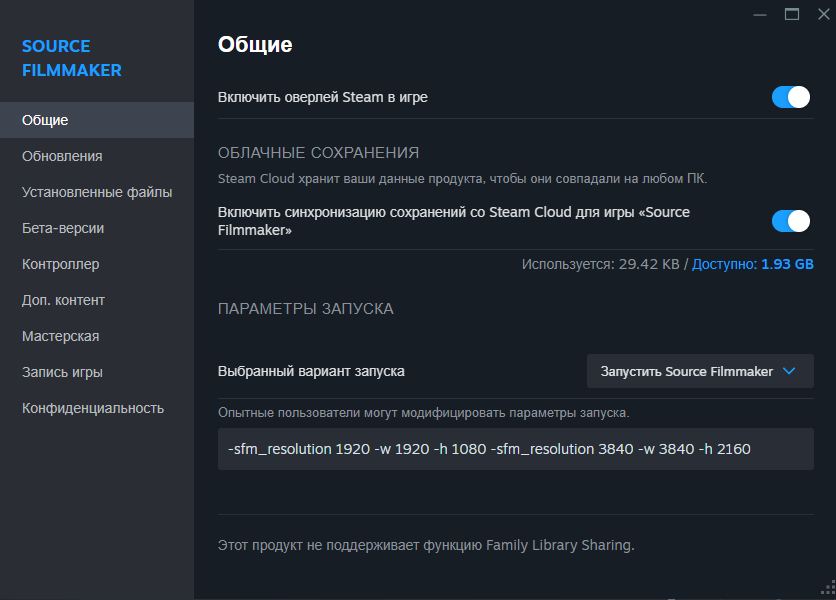Click the Используется: 29.42 KB text
This screenshot has height=600, width=836.
[600, 264]
